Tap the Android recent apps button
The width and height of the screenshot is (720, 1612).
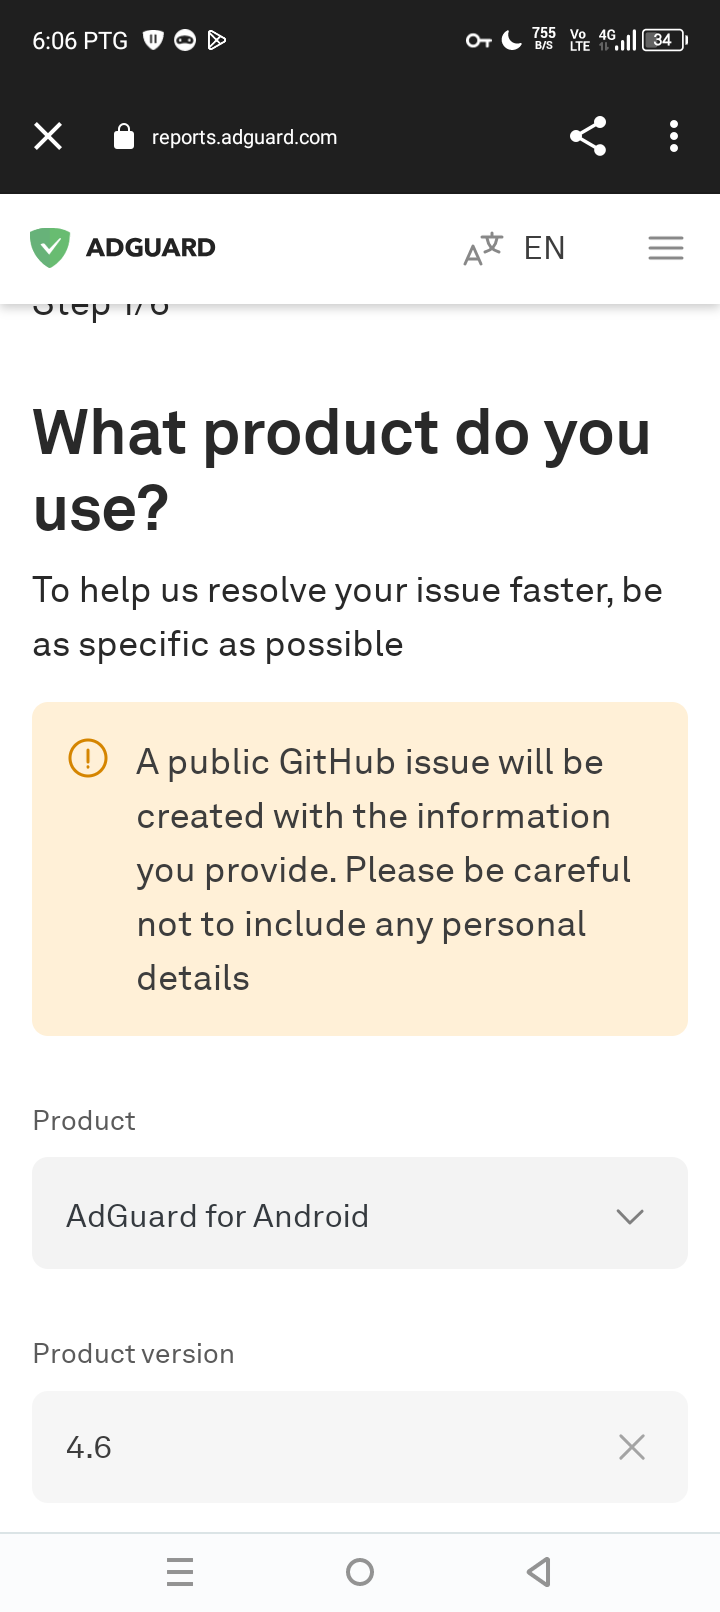pos(180,1572)
